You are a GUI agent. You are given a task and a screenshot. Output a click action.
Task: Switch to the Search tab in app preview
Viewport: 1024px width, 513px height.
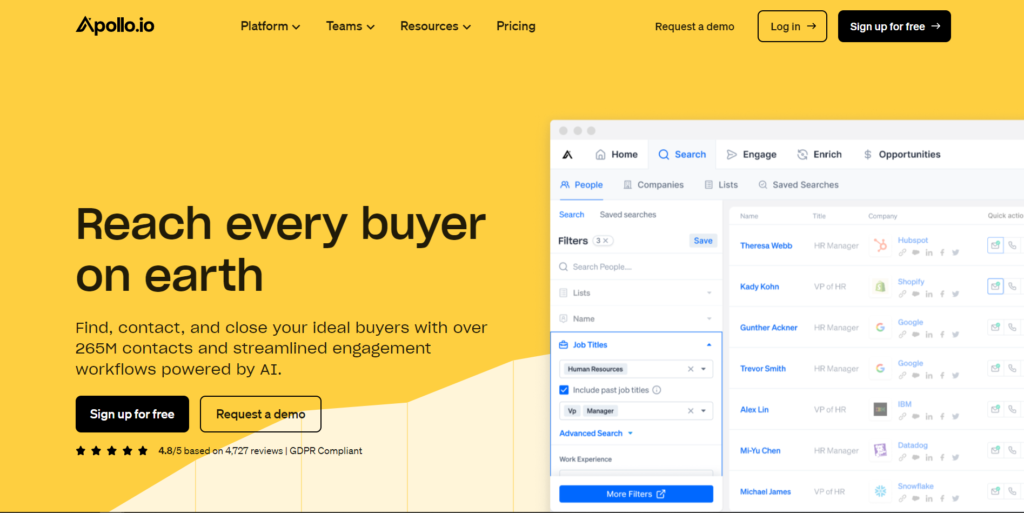point(682,155)
